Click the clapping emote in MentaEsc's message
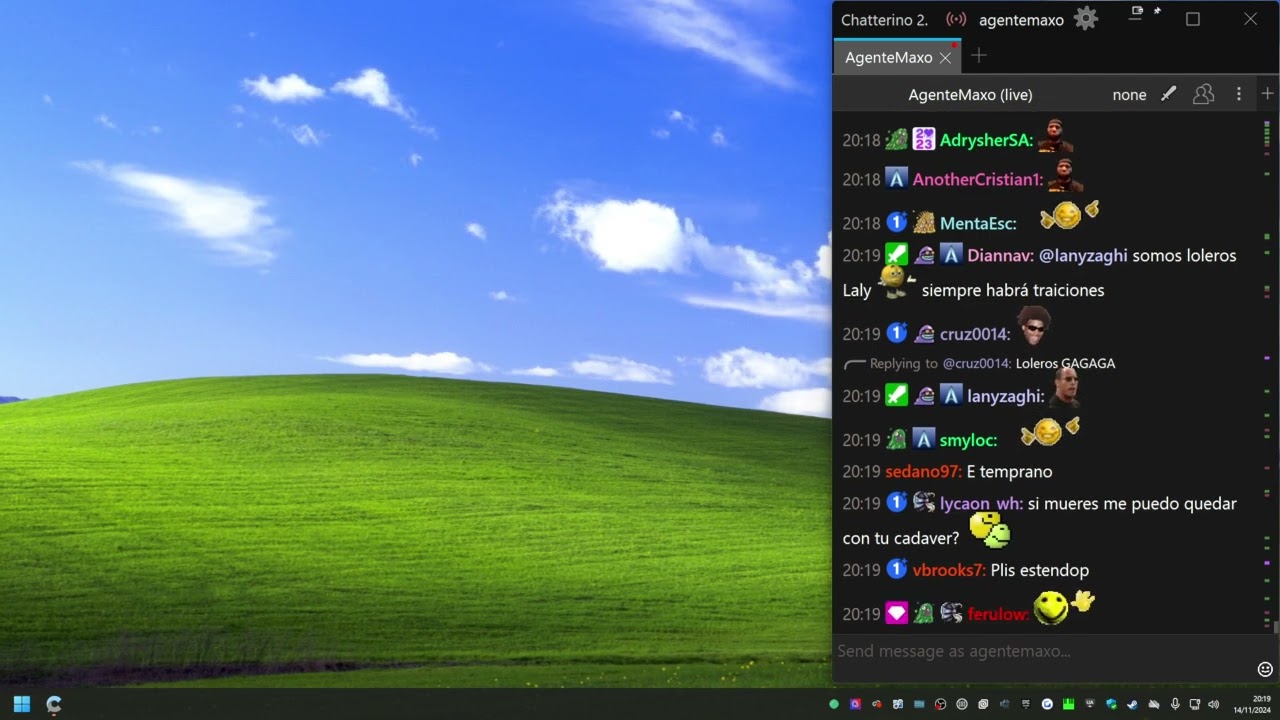1280x720 pixels. point(1069,215)
